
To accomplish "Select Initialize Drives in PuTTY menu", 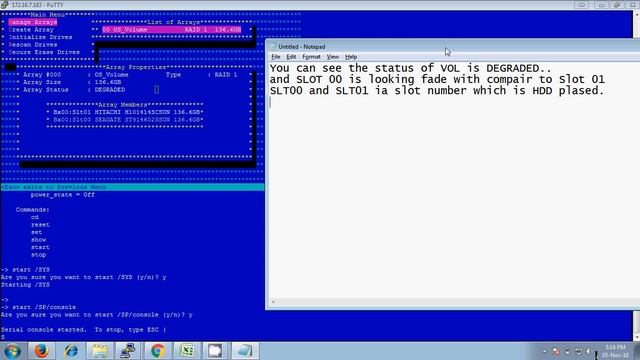I will click(40, 37).
